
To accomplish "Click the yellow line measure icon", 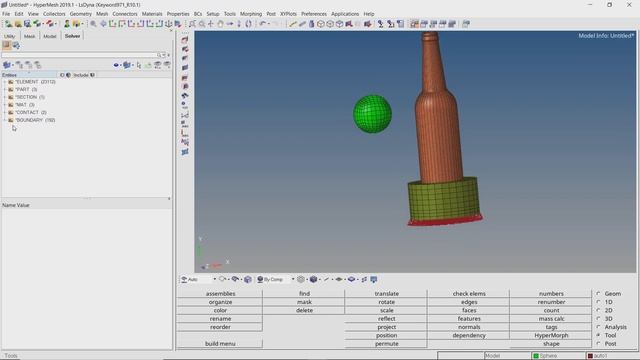I will (293, 24).
